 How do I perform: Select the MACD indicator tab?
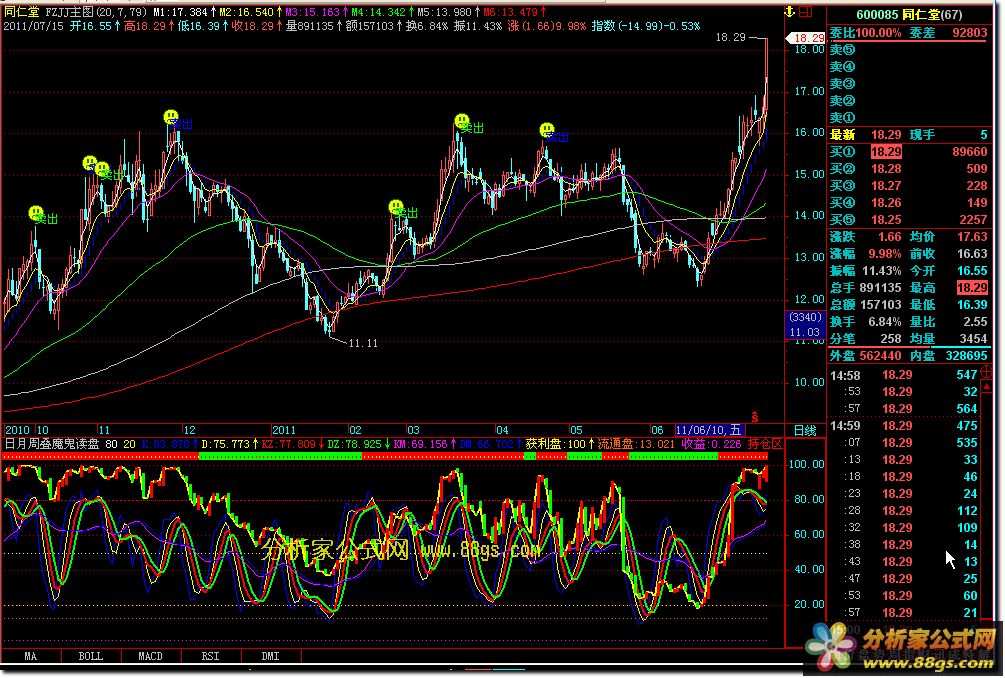[151, 656]
